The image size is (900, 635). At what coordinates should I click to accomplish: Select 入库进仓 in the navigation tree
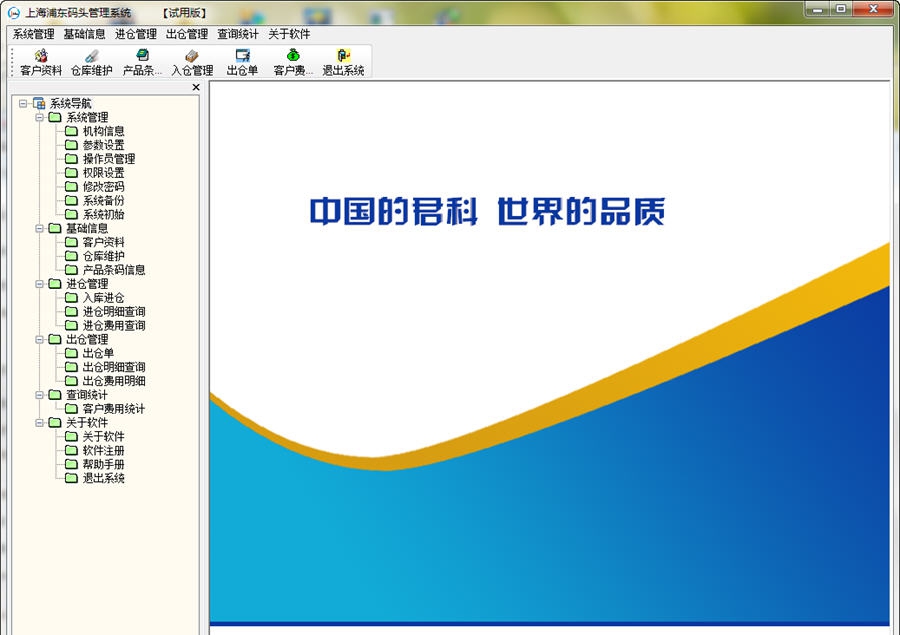(x=103, y=297)
